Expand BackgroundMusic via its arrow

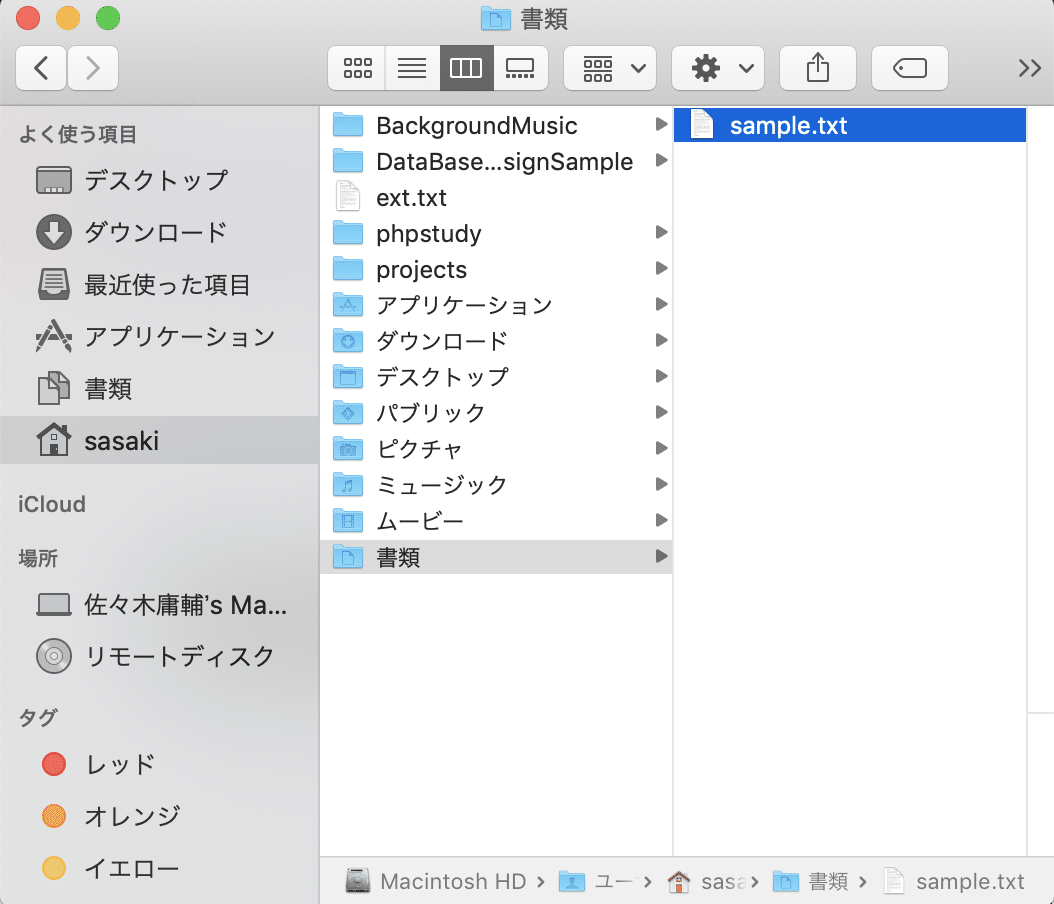point(661,124)
